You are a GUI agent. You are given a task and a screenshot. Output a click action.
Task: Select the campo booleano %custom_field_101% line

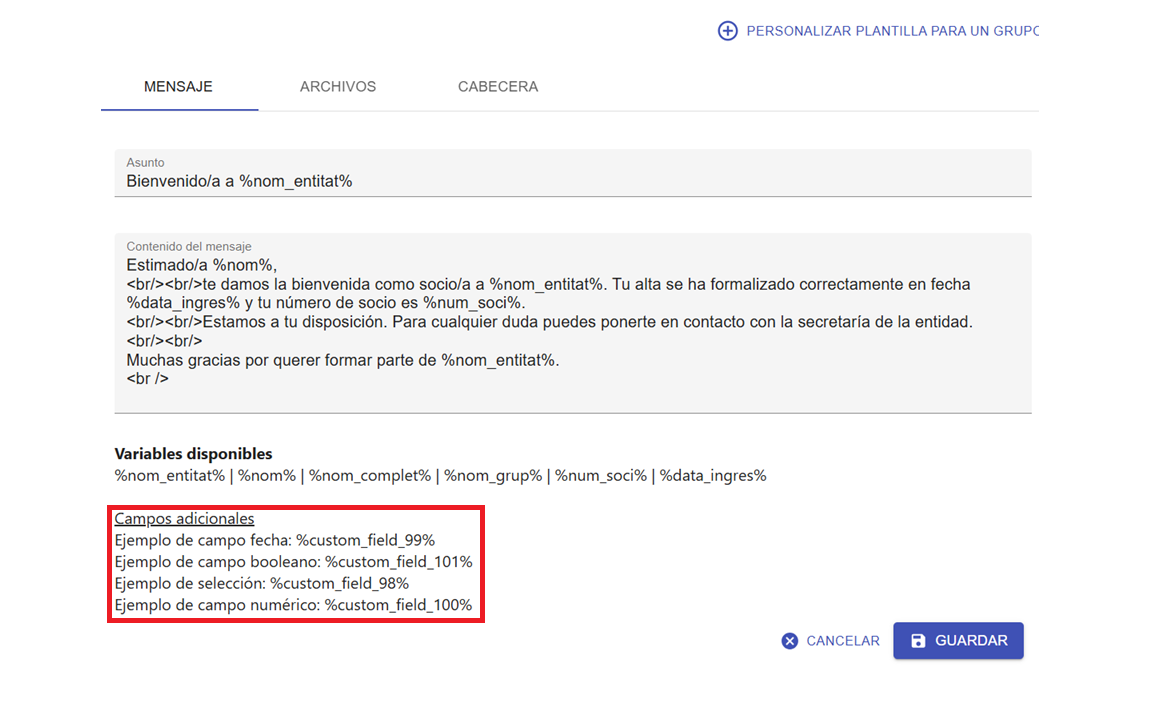(293, 562)
